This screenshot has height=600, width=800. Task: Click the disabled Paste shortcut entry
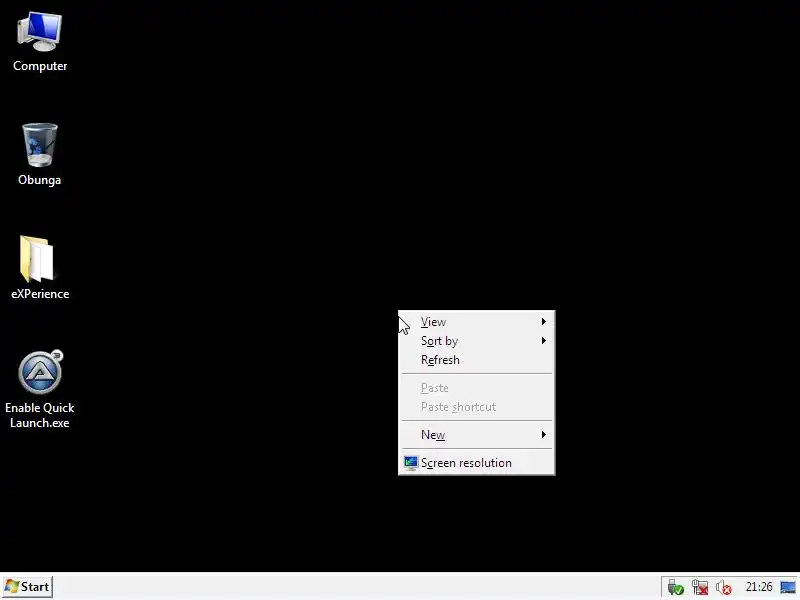tap(477, 407)
